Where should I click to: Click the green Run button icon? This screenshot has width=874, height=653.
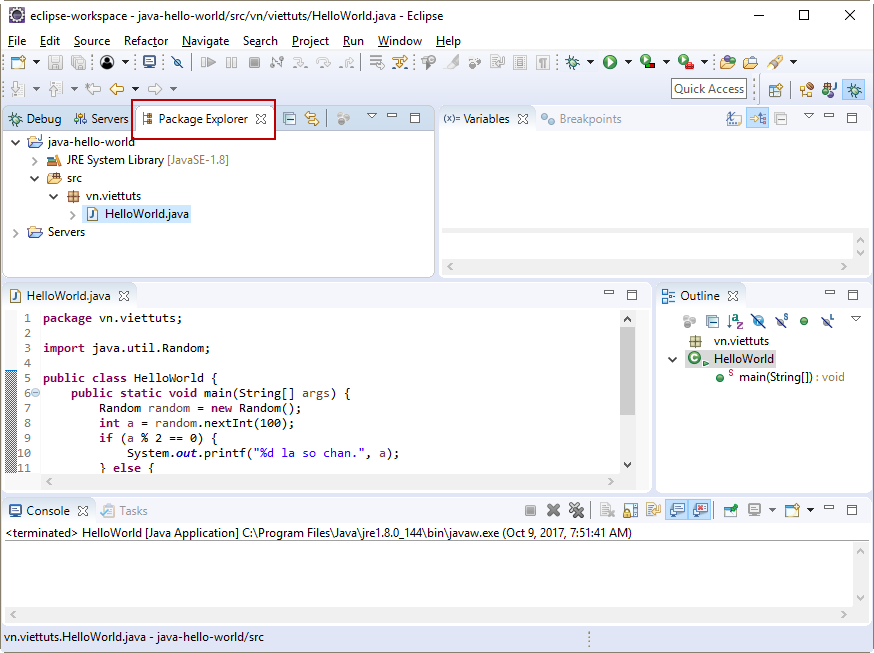(610, 62)
